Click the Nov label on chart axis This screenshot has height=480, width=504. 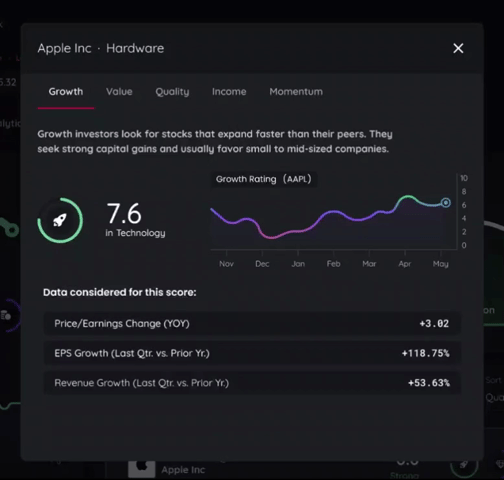pos(226,264)
